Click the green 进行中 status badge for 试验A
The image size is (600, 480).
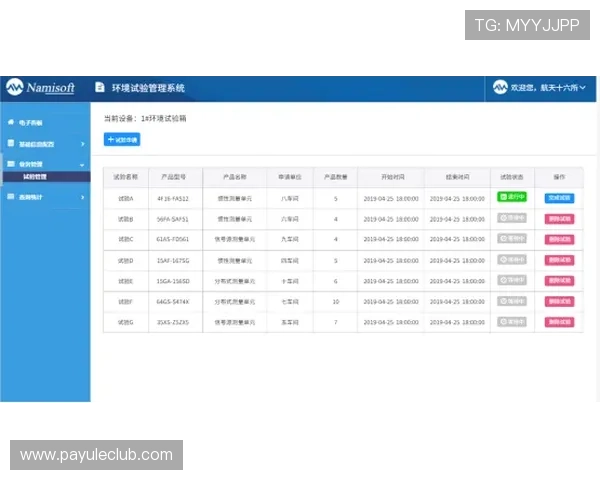[x=511, y=198]
